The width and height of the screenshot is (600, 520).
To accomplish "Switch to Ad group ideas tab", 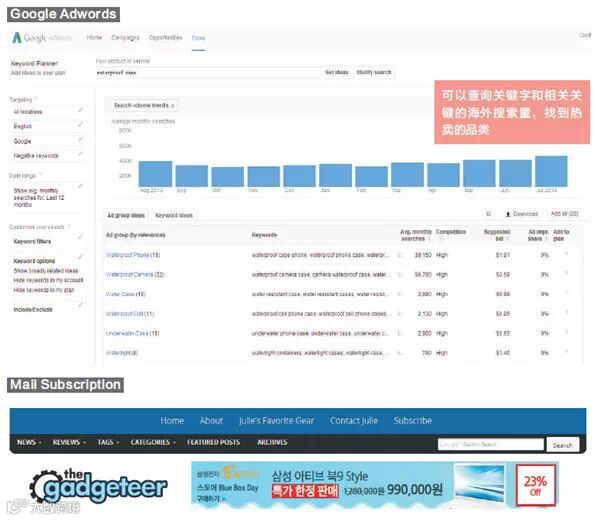I will [x=126, y=215].
